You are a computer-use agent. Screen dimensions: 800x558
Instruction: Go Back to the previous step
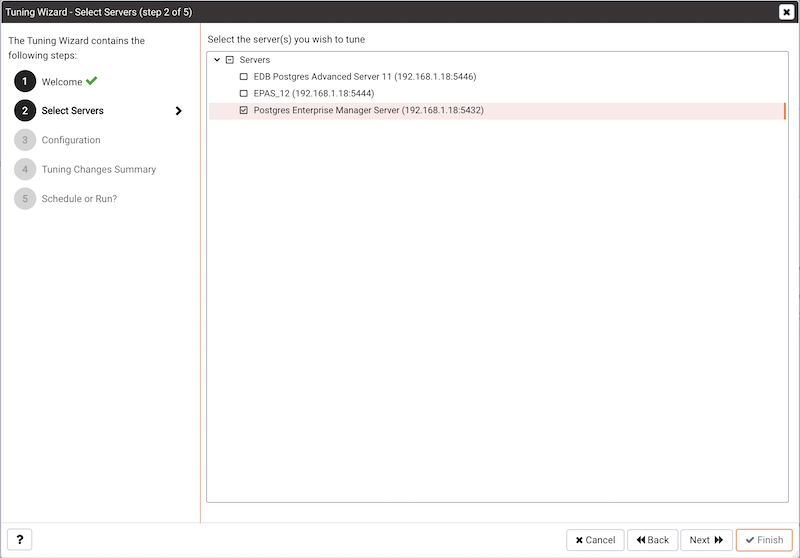[x=653, y=540]
